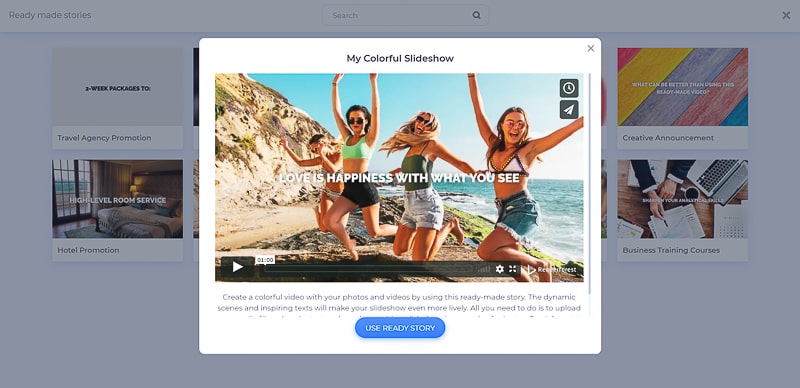The height and width of the screenshot is (388, 800).
Task: Click the Creative Announcement label
Action: pos(668,138)
